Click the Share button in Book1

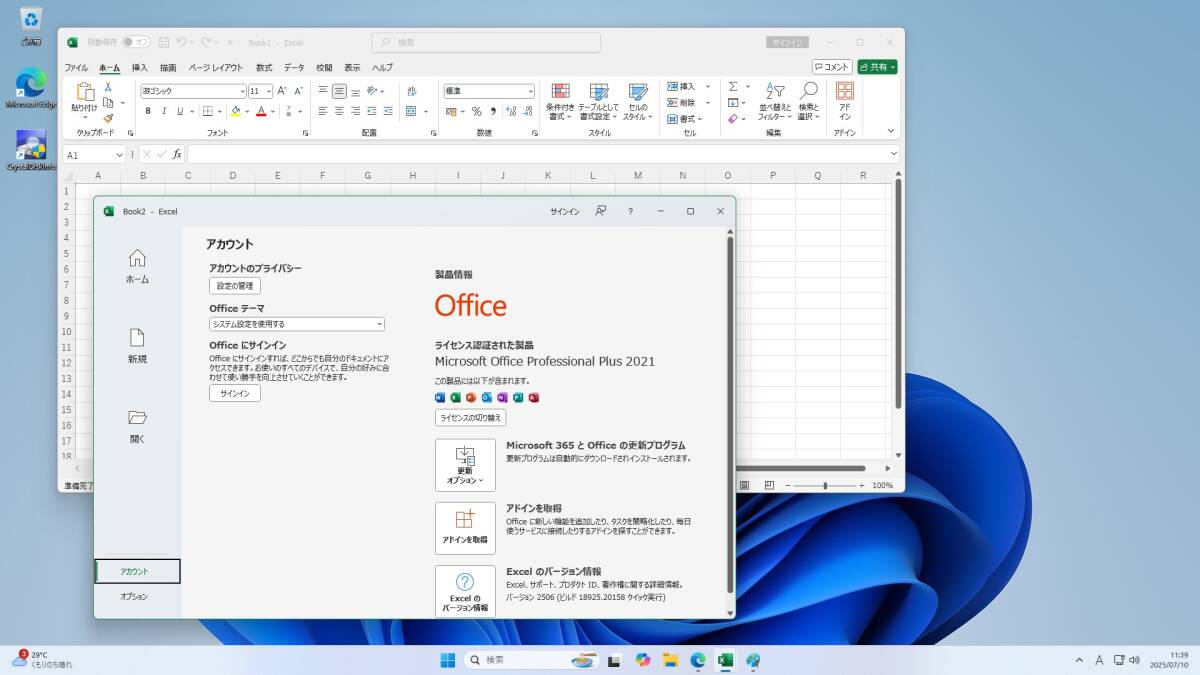(877, 67)
